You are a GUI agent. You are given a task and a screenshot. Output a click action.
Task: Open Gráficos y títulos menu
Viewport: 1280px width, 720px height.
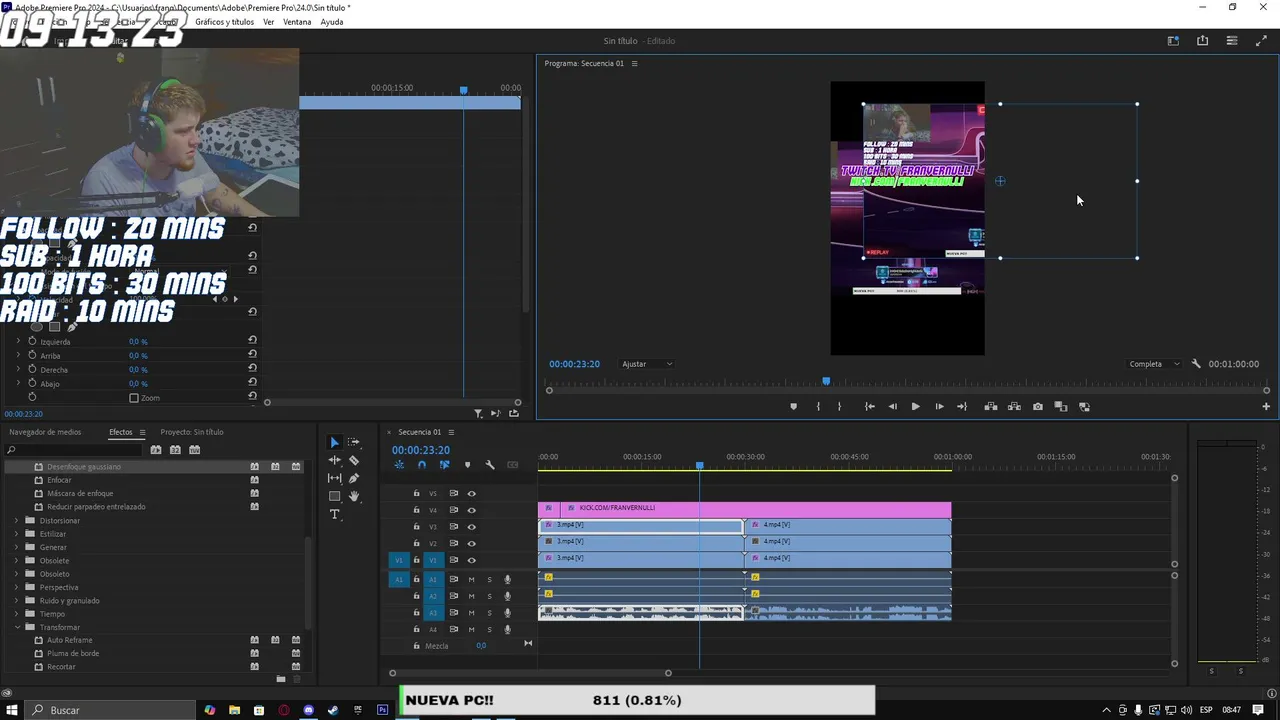[224, 22]
